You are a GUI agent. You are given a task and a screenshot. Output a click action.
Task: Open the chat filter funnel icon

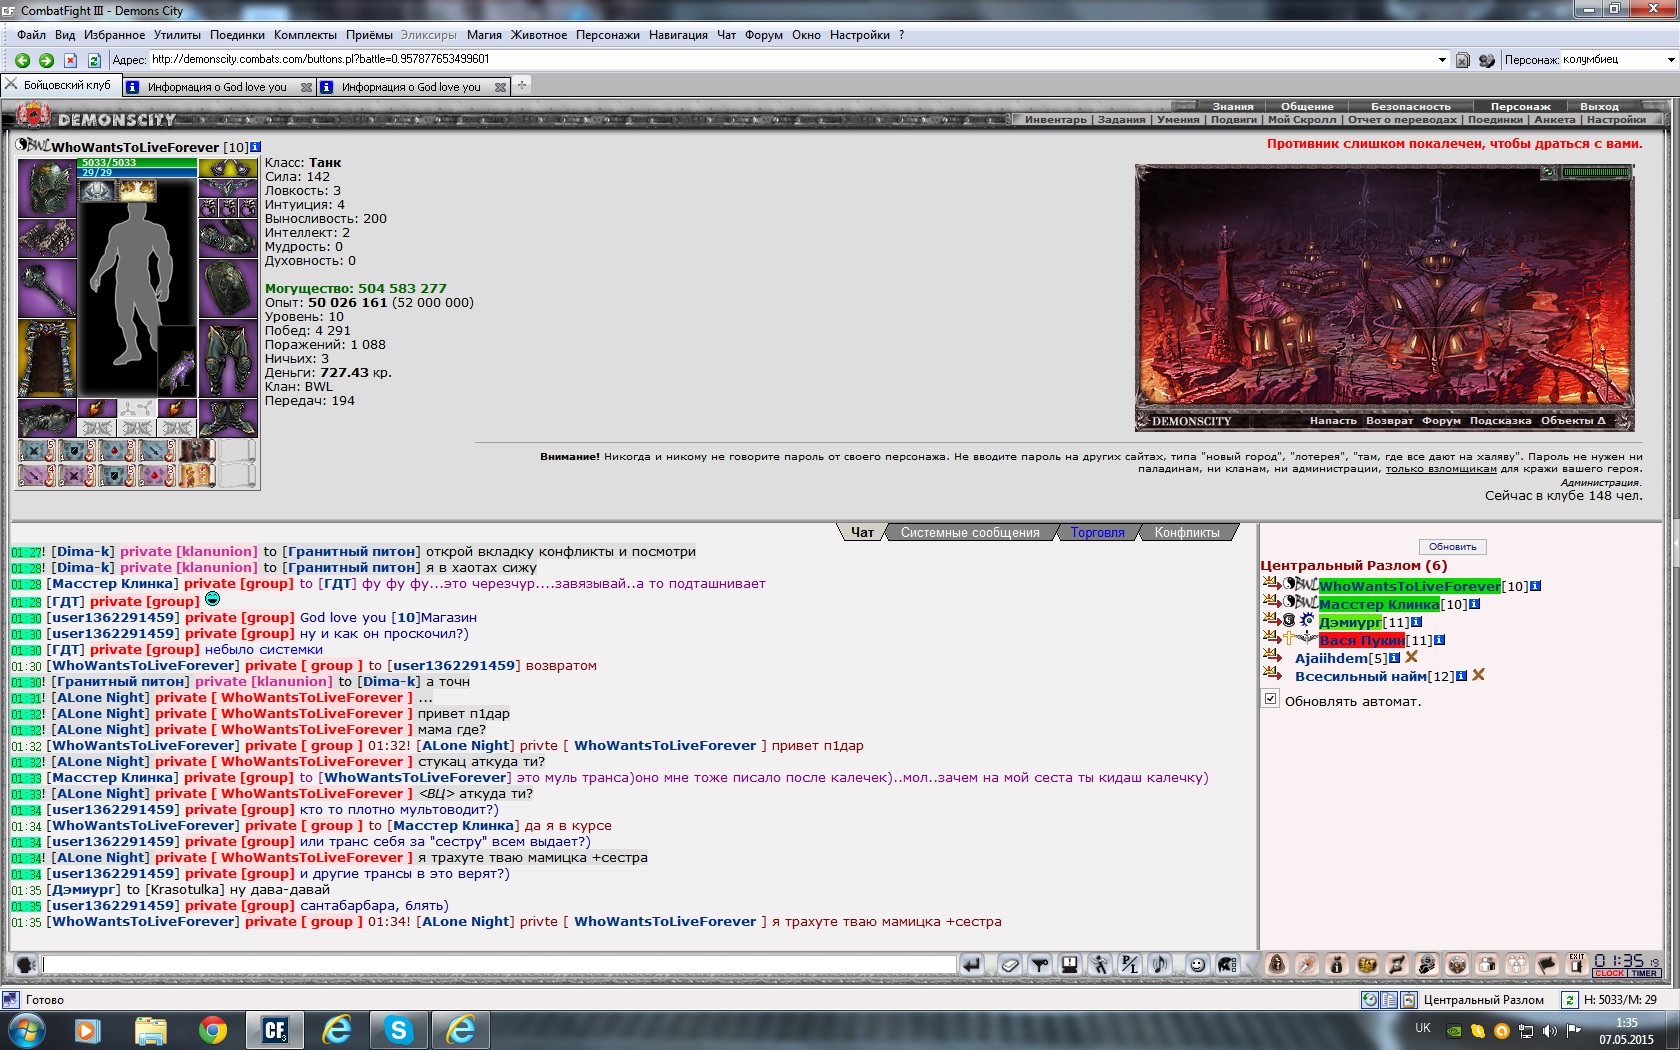tap(1040, 964)
